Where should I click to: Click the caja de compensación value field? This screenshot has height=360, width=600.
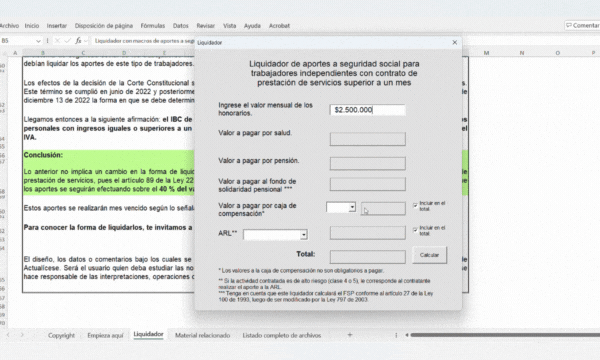tap(383, 209)
